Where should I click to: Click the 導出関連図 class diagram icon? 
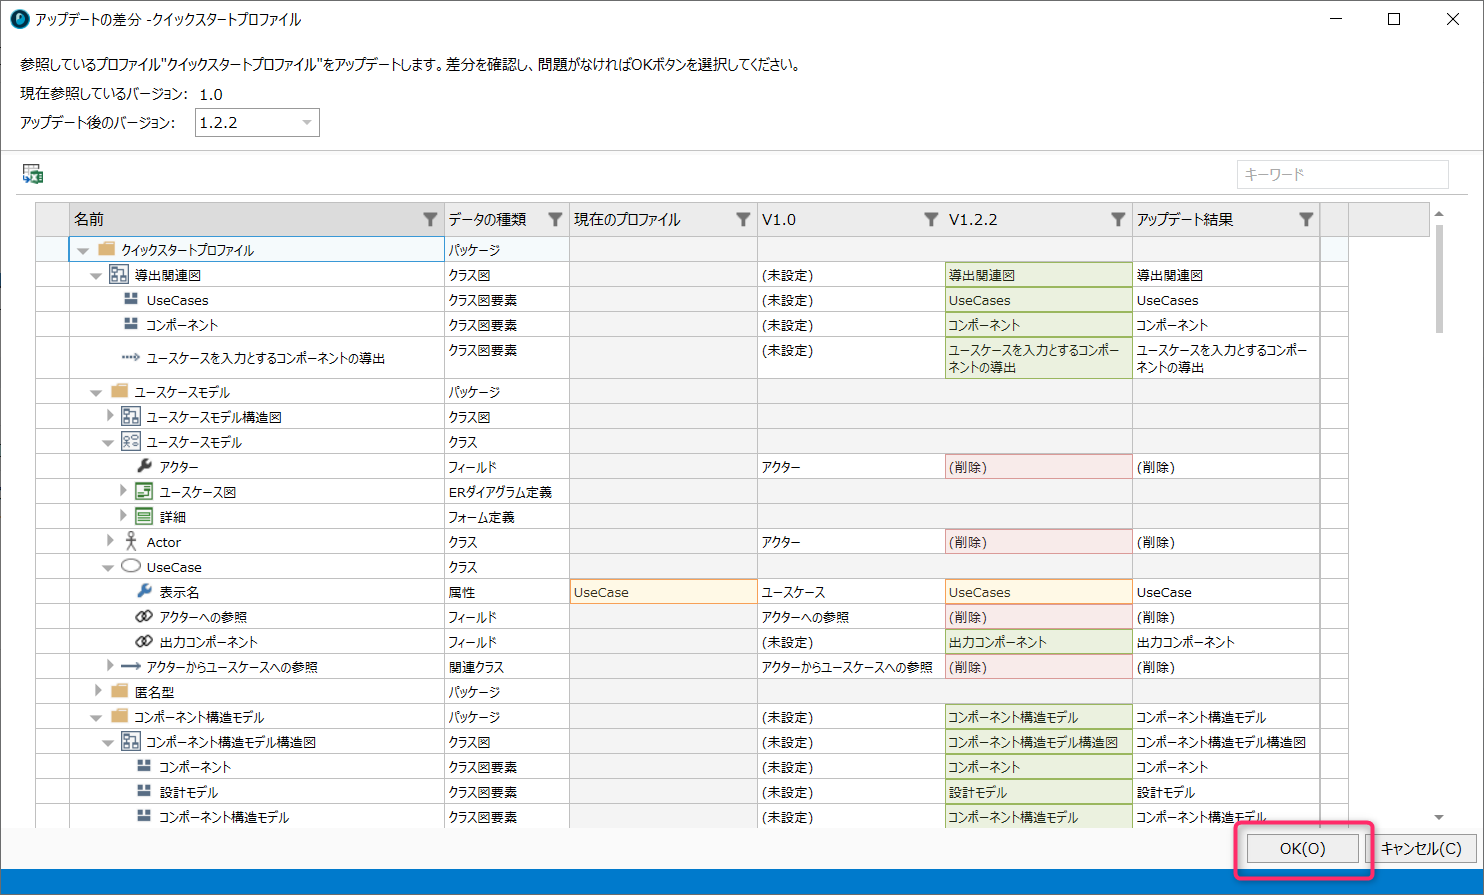(x=119, y=274)
